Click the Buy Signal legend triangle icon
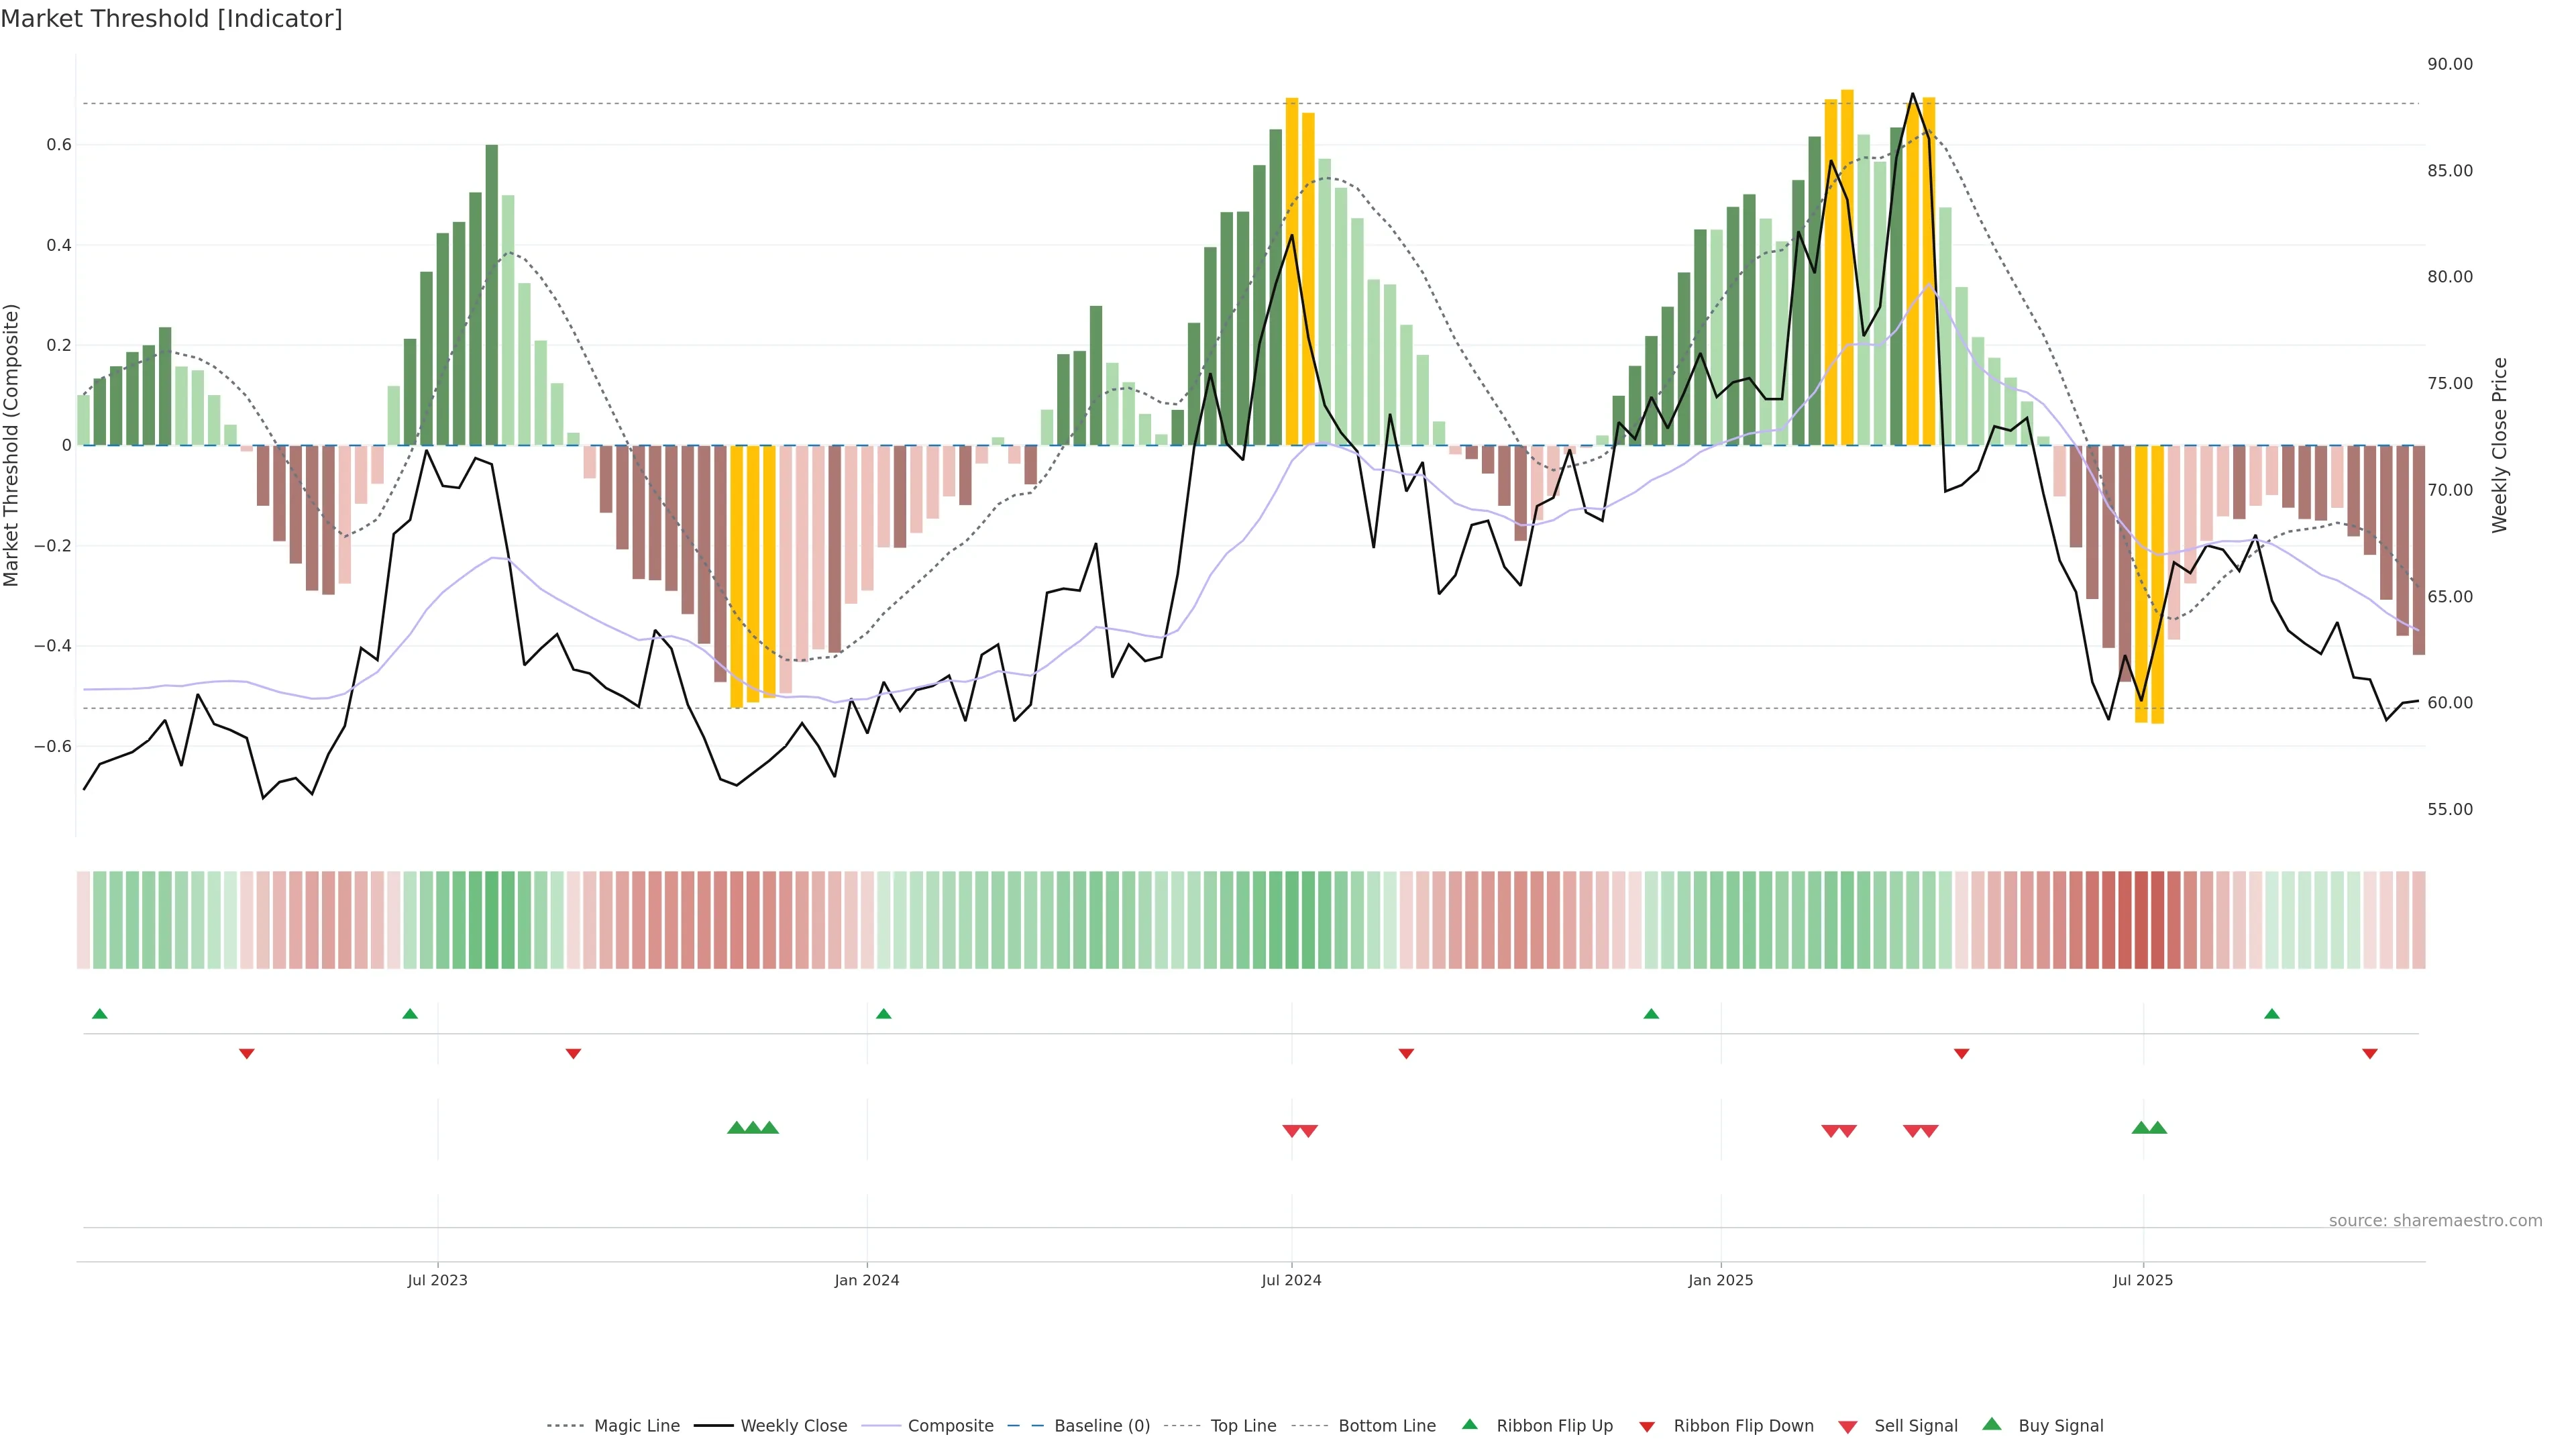2576x1449 pixels. click(1991, 1424)
